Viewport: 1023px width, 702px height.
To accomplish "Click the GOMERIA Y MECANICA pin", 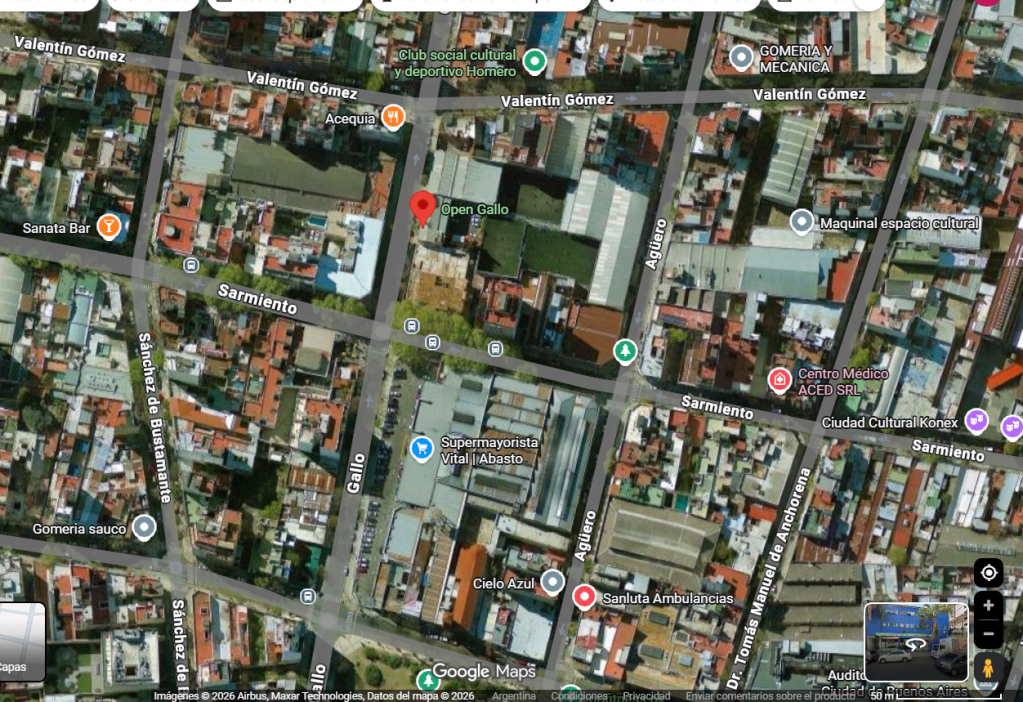I will coord(741,57).
